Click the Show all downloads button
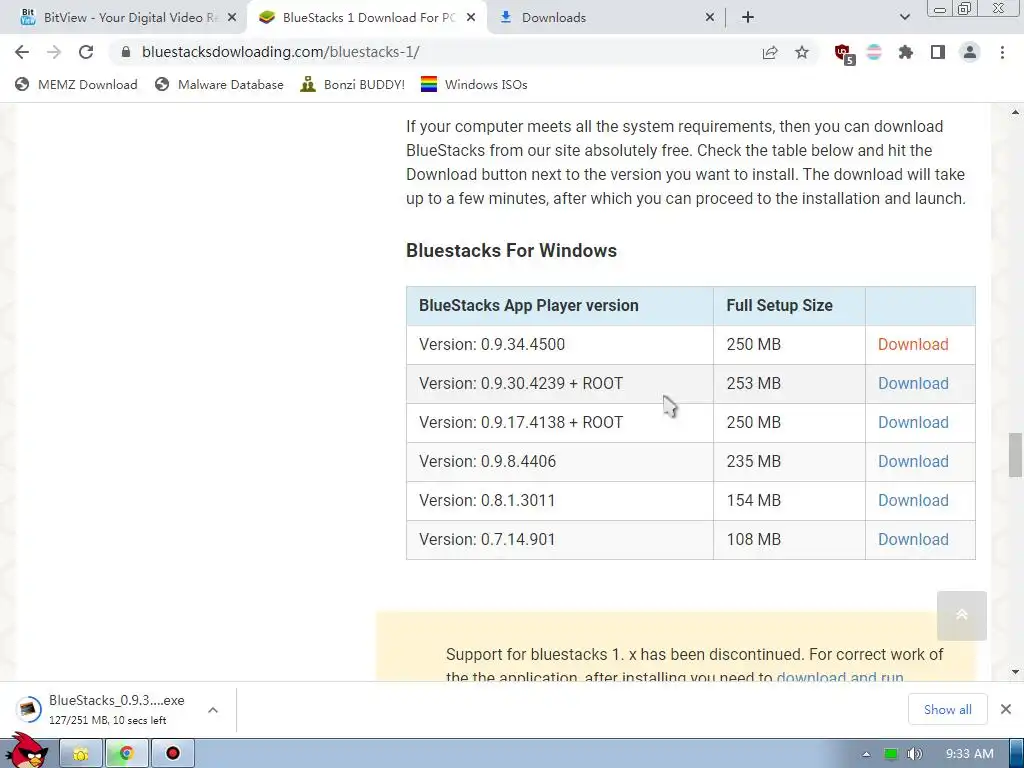The width and height of the screenshot is (1024, 768). click(948, 709)
